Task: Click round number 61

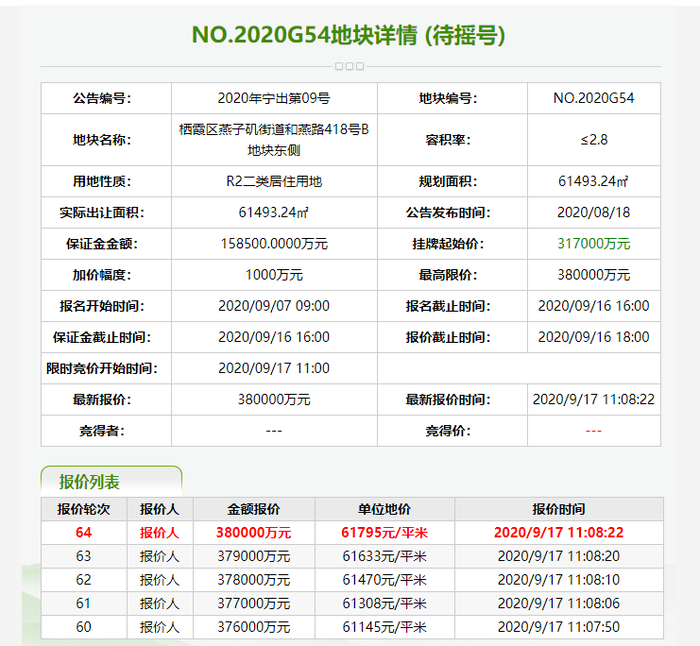Action: (83, 604)
